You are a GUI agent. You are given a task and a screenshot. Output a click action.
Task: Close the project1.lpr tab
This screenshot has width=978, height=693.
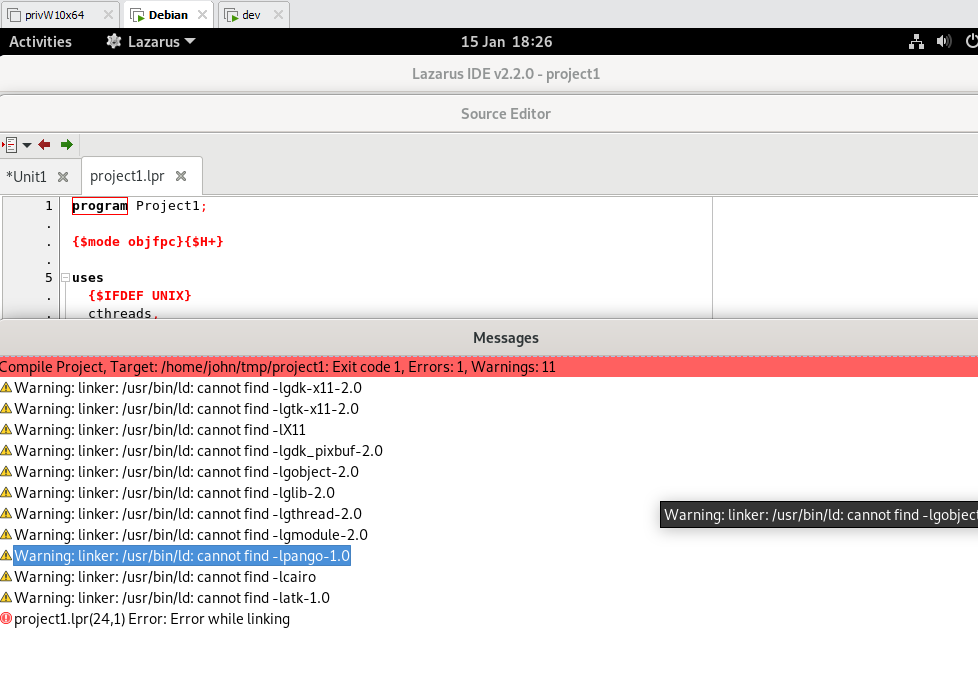tap(181, 176)
